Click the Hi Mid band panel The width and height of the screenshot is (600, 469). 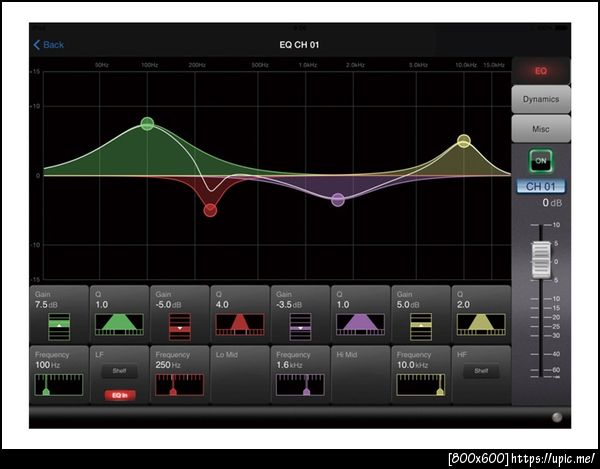(360, 375)
